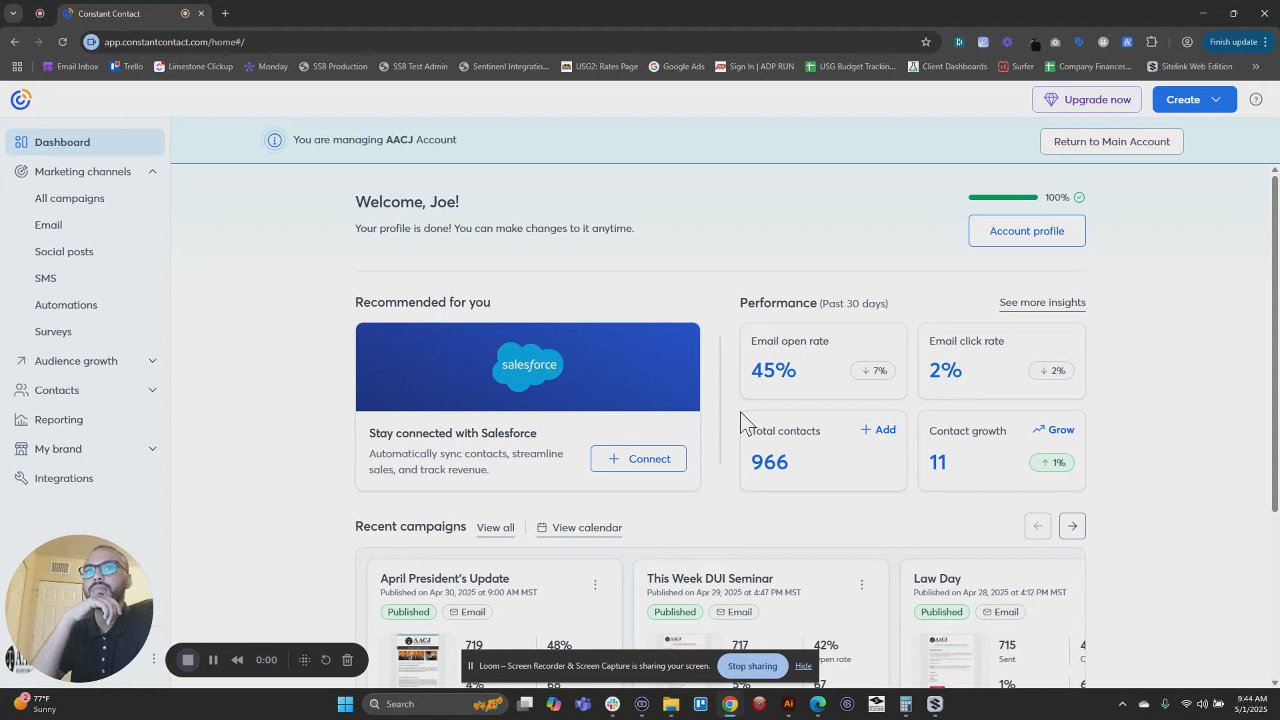
Task: Go to Dashboard in the sidebar
Action: coord(85,142)
